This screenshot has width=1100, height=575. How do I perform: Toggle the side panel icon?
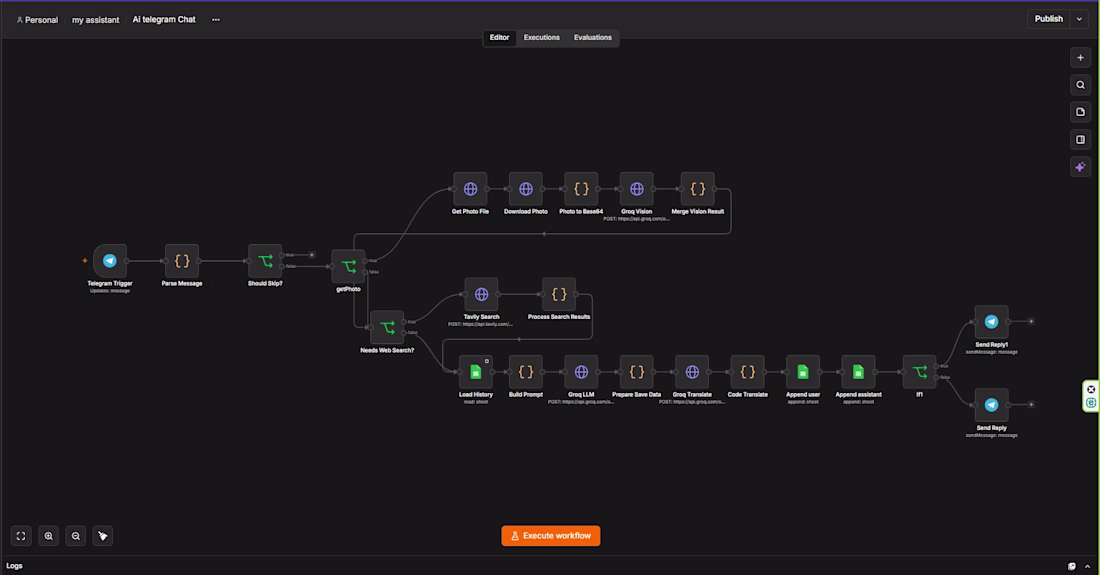[x=1080, y=140]
